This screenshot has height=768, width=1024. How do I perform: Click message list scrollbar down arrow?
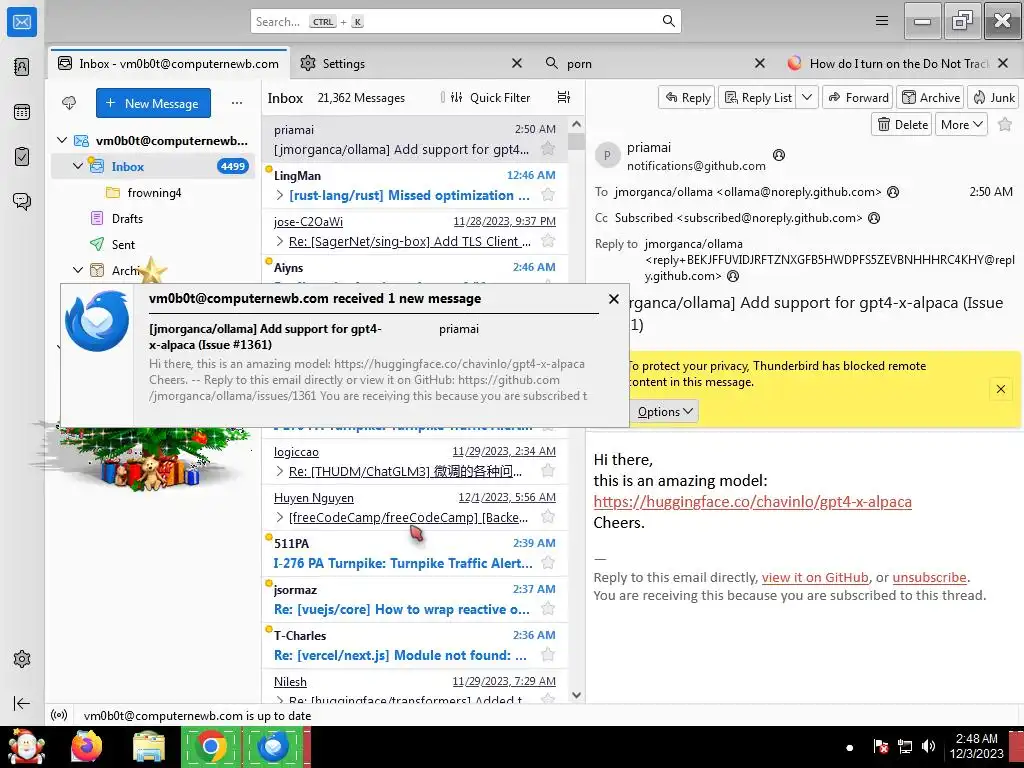point(576,695)
